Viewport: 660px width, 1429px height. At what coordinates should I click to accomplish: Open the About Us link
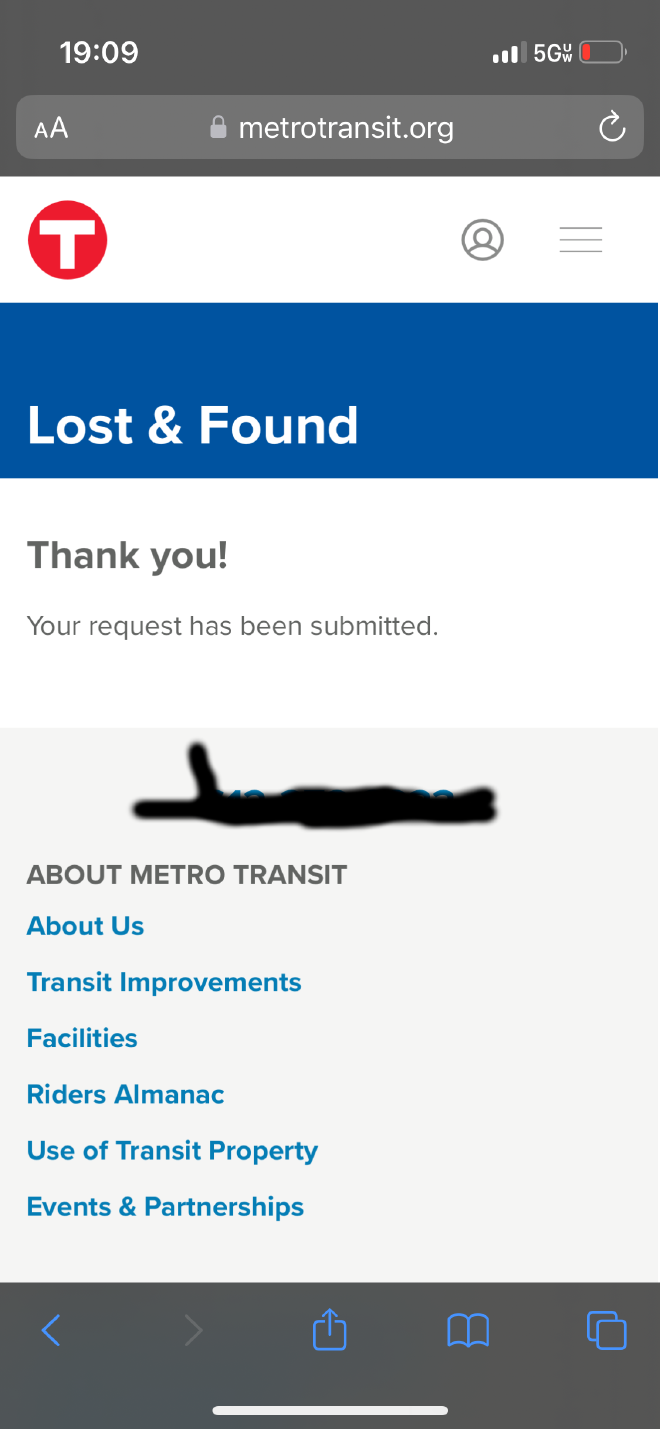tap(85, 925)
